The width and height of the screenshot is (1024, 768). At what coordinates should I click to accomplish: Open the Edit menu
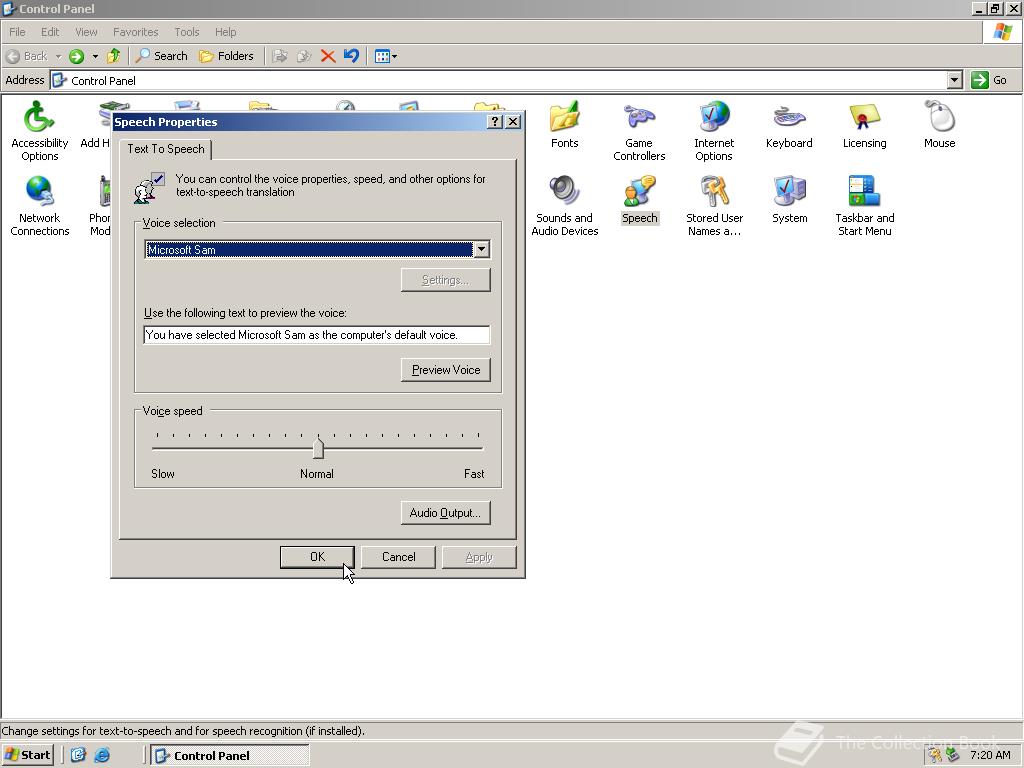(x=50, y=32)
